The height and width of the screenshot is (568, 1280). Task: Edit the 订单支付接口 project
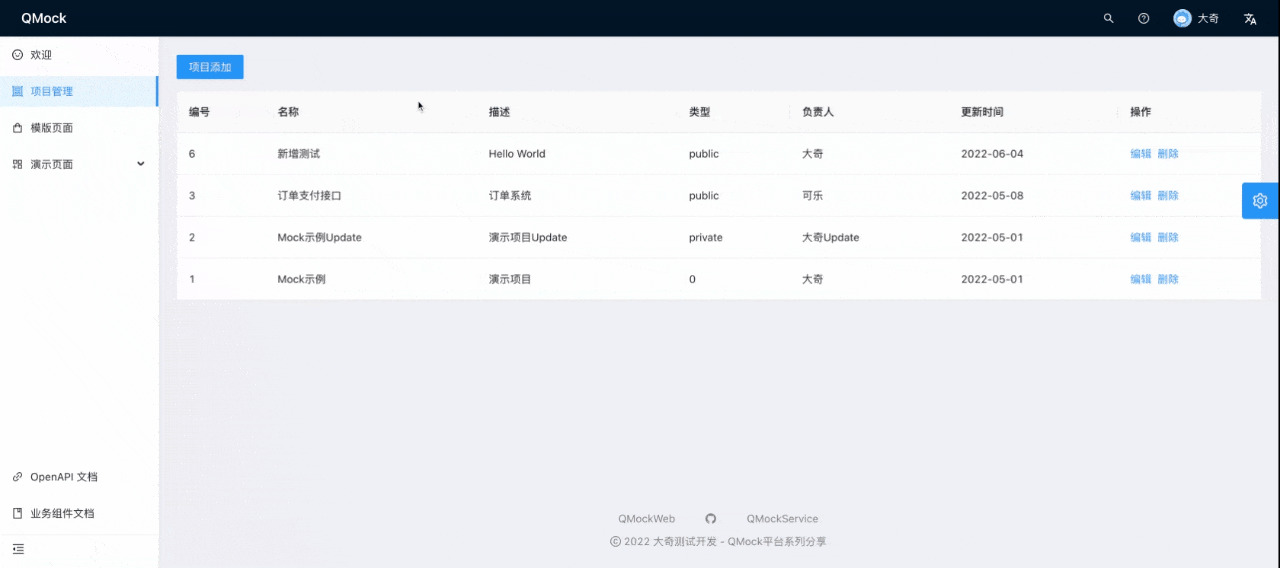[1141, 196]
